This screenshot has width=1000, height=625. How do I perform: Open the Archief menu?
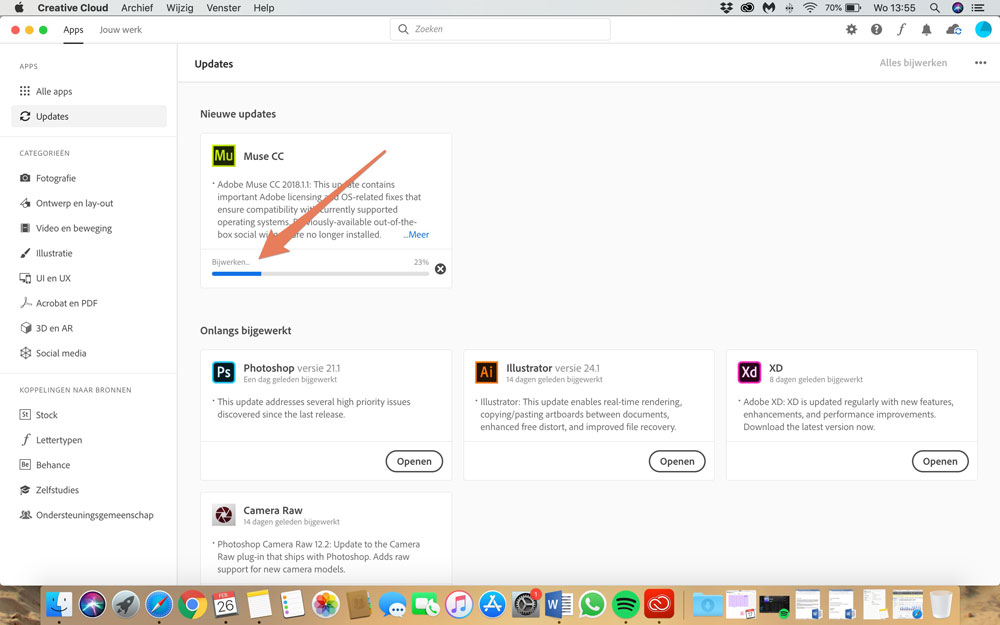point(137,8)
